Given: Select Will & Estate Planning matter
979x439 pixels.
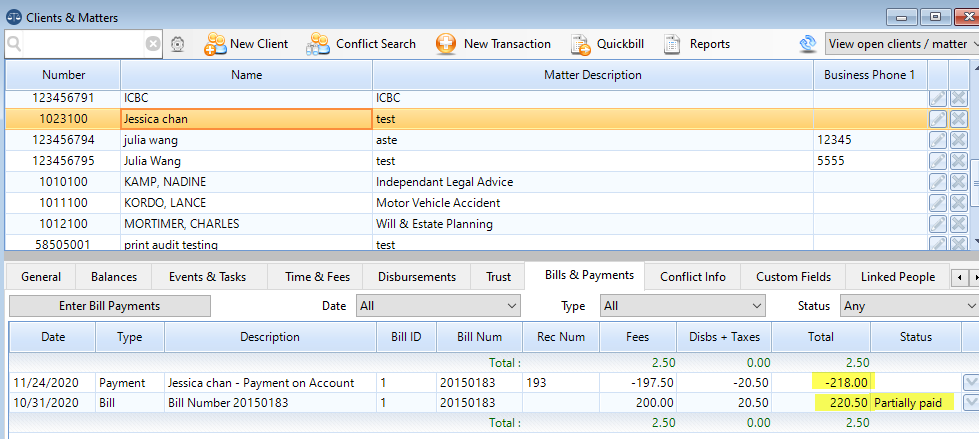Looking at the screenshot, I should (593, 224).
